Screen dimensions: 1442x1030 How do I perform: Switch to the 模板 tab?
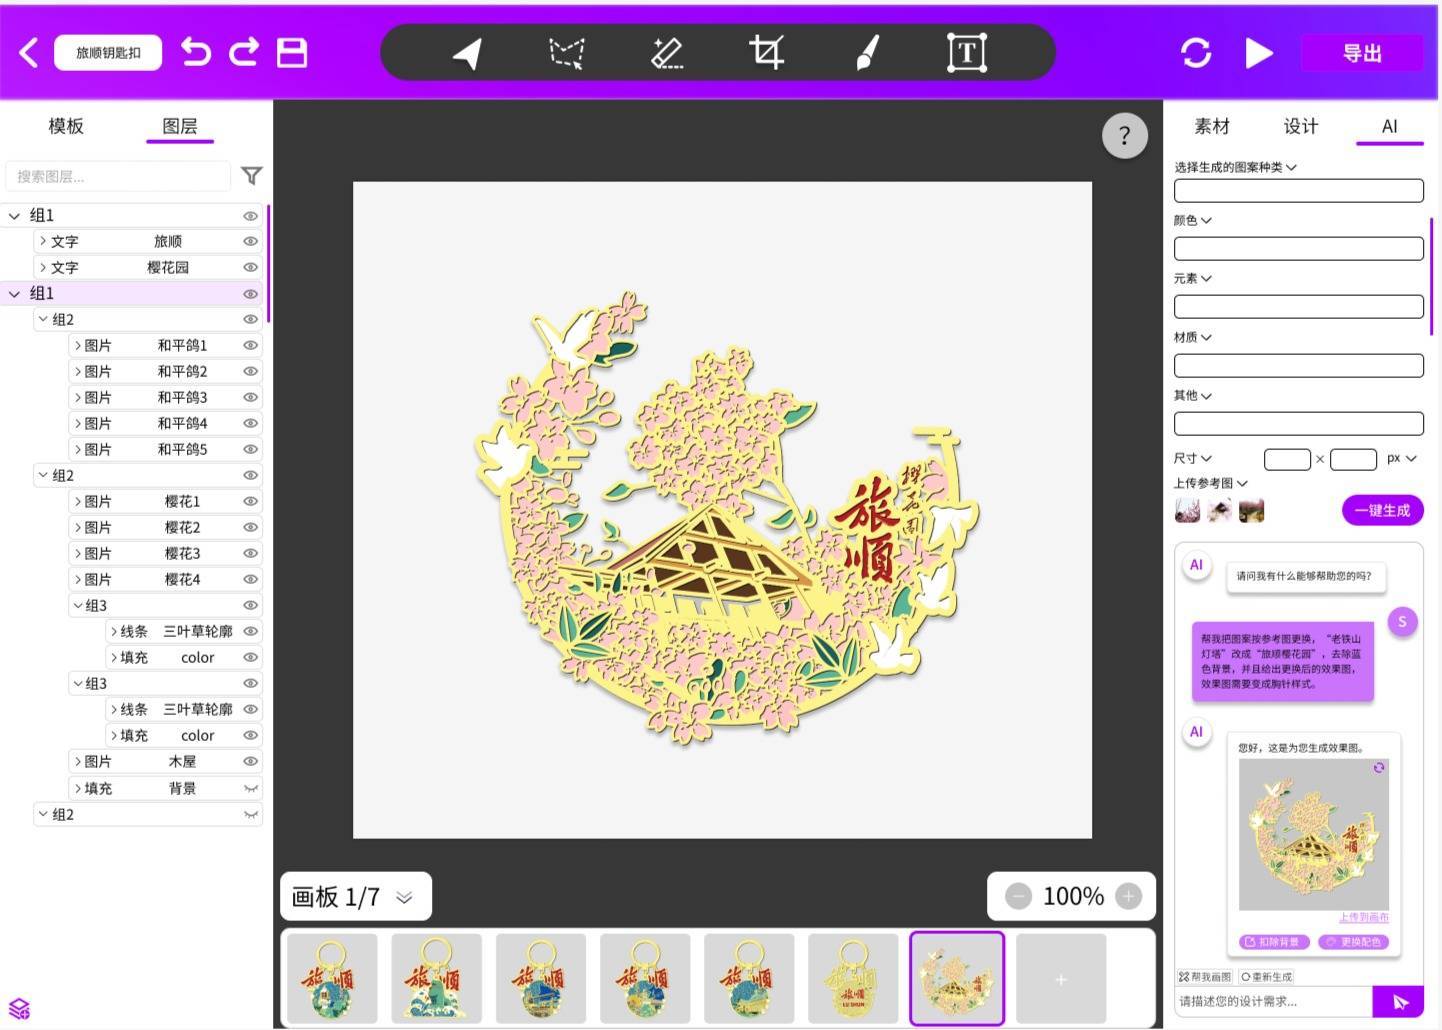pos(66,126)
